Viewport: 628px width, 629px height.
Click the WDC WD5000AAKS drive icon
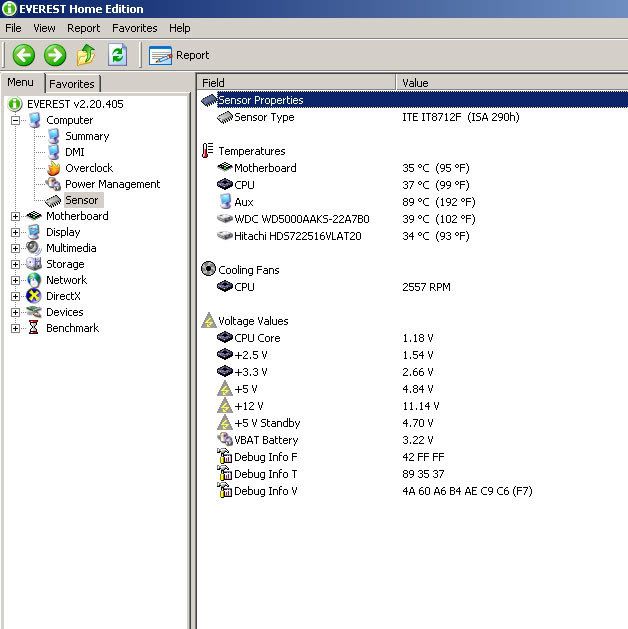pyautogui.click(x=225, y=219)
